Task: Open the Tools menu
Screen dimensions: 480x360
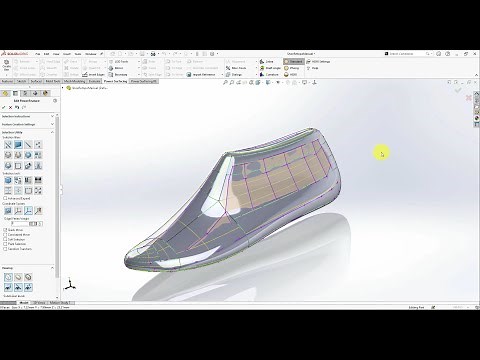Action: (78, 54)
